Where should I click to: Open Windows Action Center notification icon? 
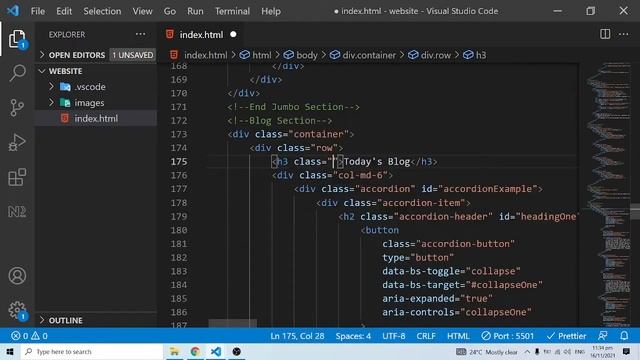[627, 351]
